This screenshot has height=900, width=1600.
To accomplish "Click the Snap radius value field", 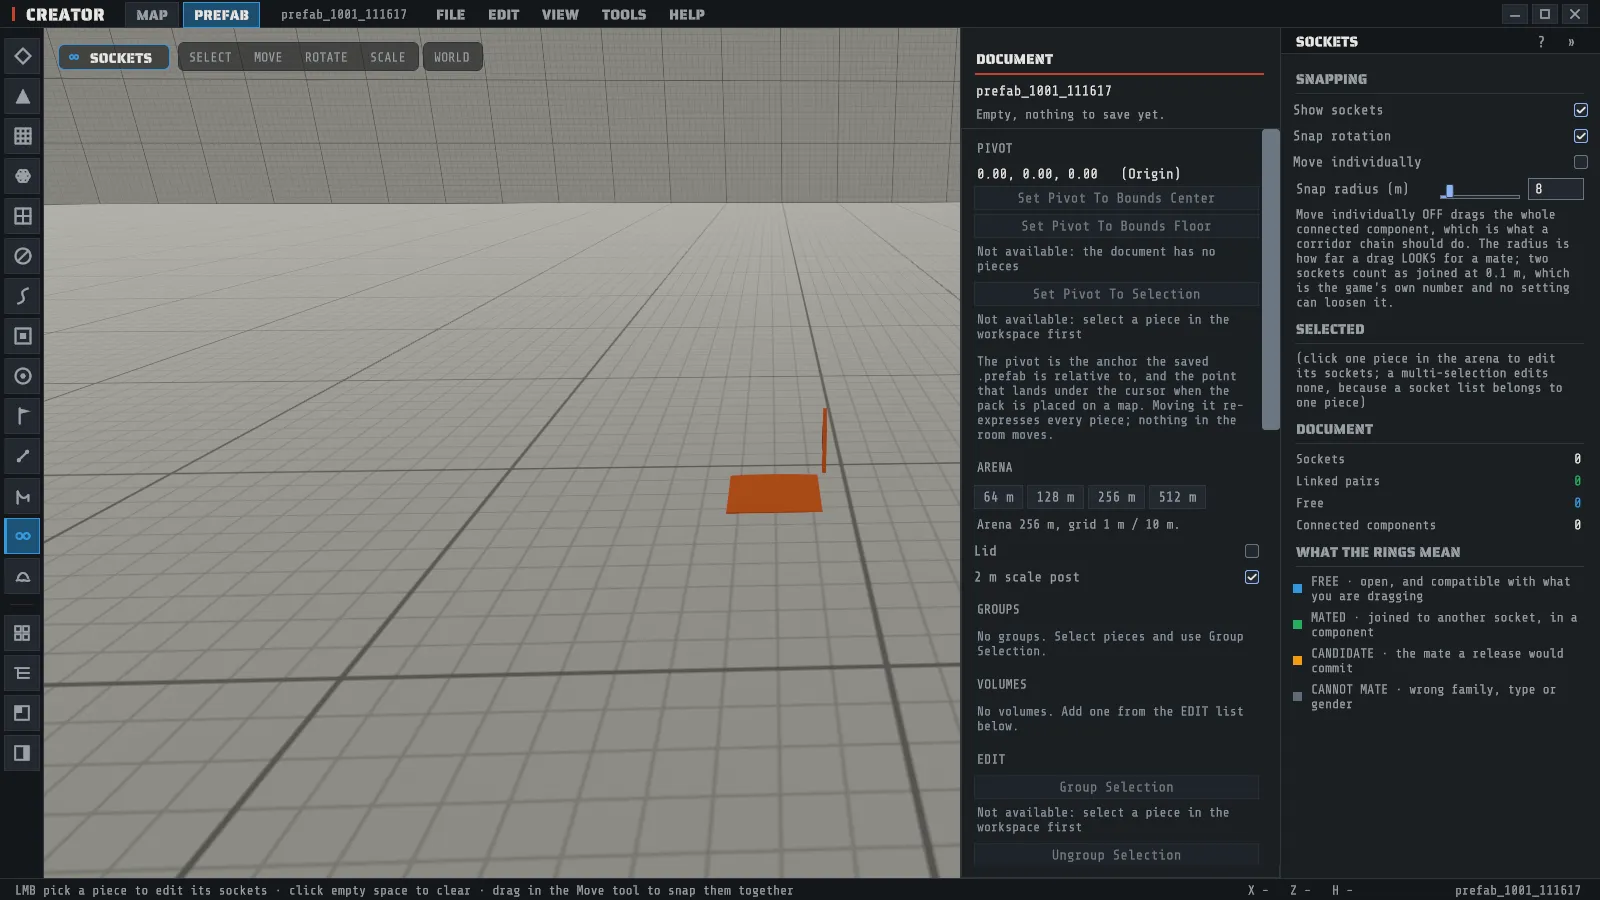I will [x=1555, y=189].
